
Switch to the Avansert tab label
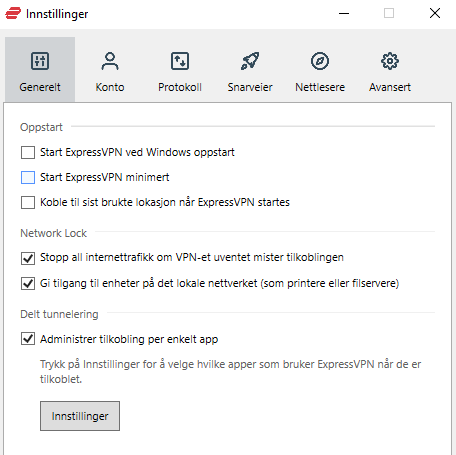click(390, 87)
